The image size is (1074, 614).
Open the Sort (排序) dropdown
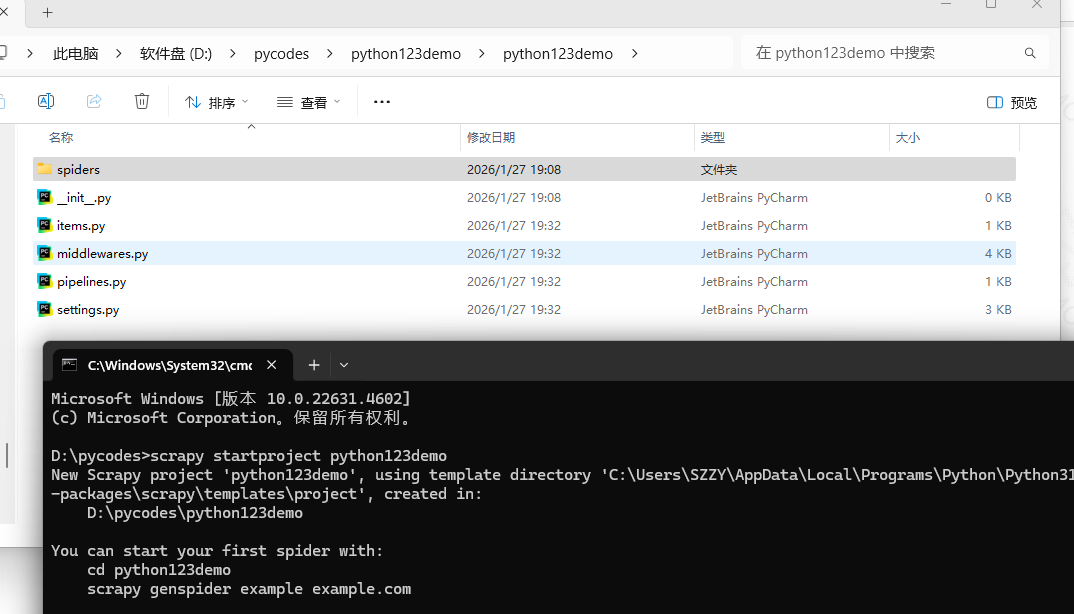(216, 102)
